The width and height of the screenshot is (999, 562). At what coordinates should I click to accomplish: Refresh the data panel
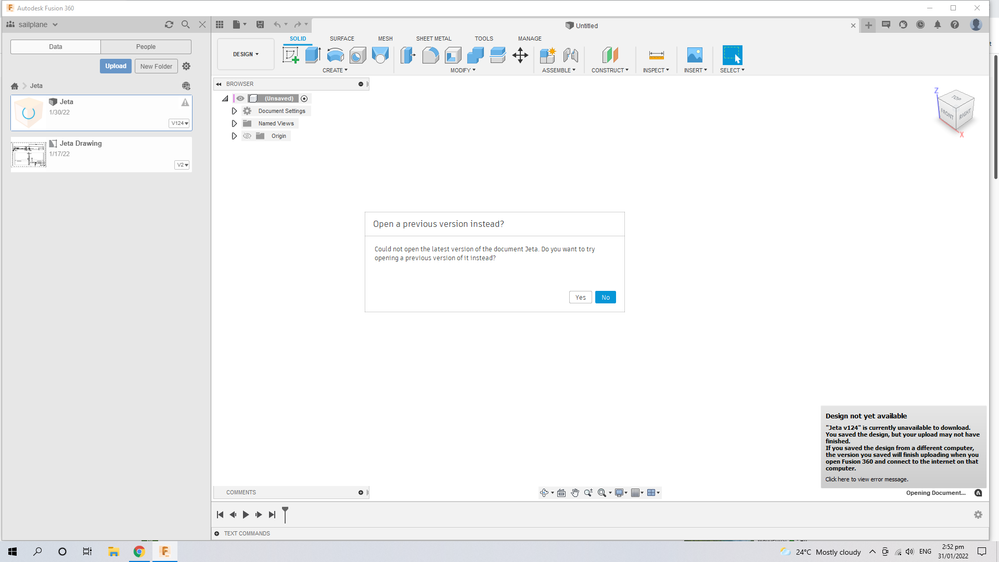[169, 24]
